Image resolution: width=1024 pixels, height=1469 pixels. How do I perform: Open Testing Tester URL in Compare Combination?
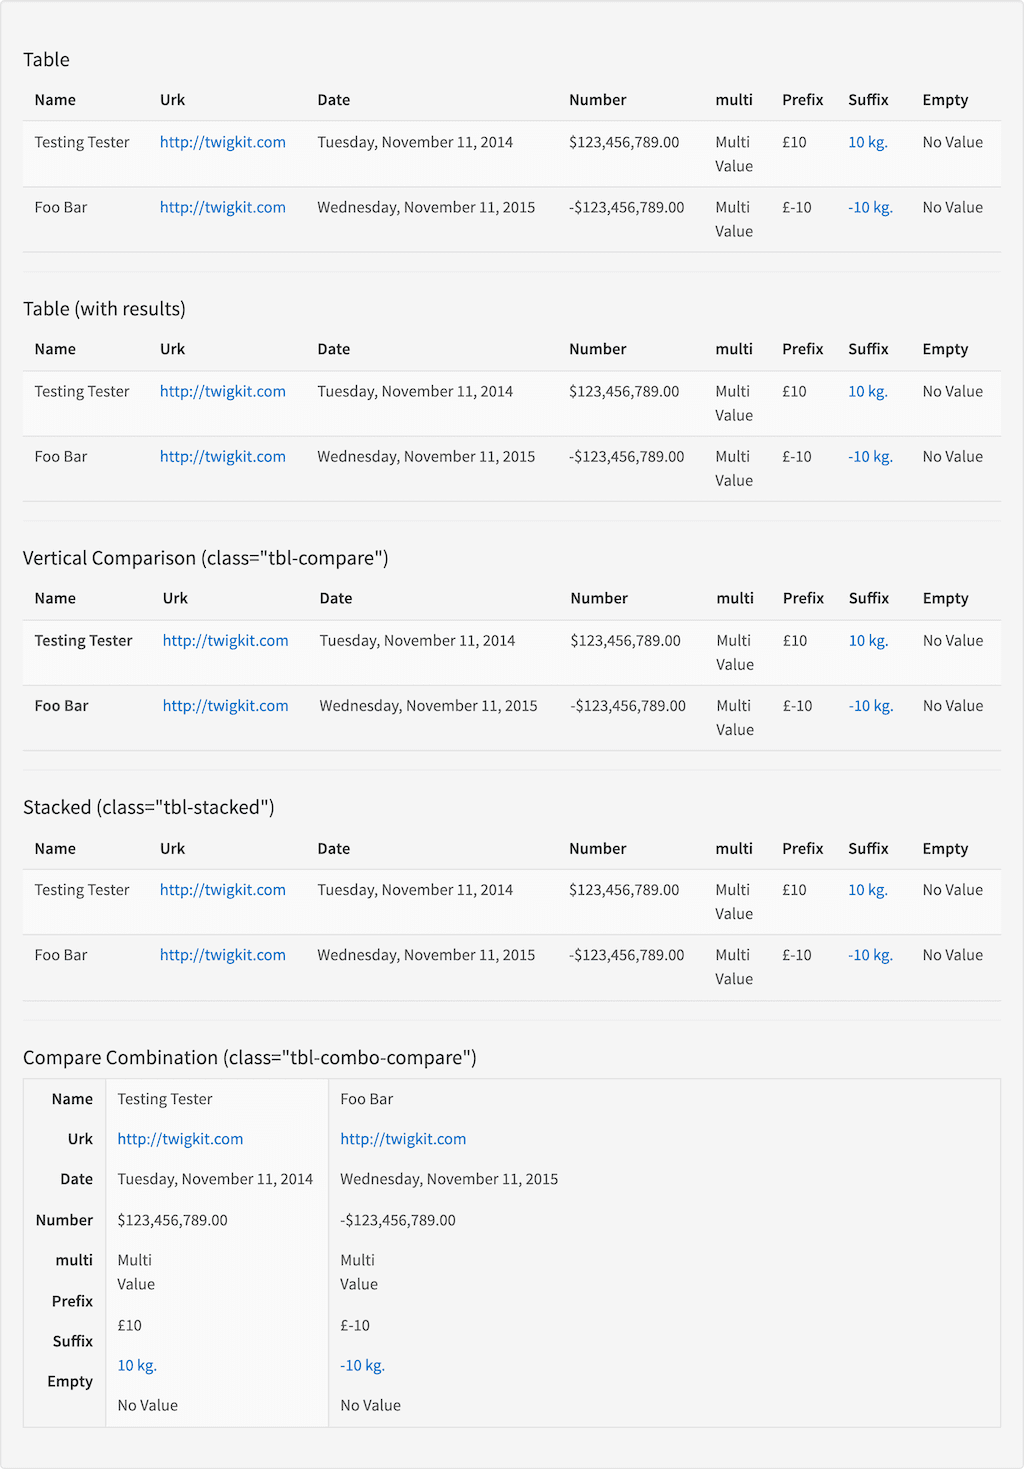click(x=180, y=1139)
